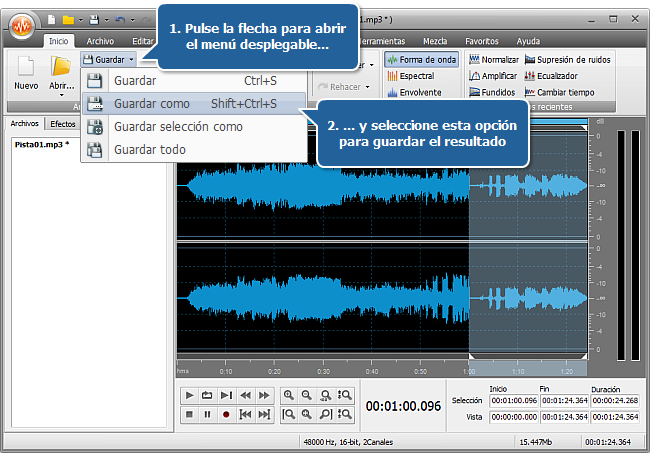Switch to Efectos panel tab
Viewport: 650px width, 453px height.
click(63, 124)
